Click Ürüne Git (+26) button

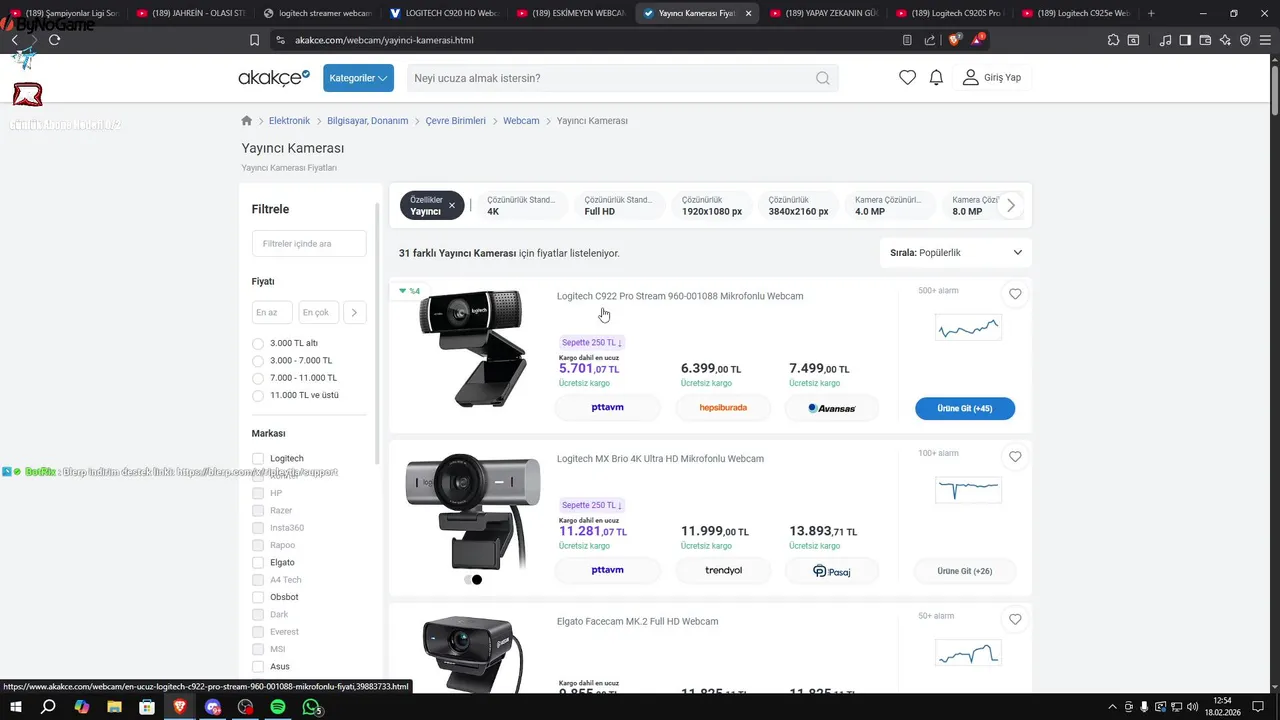tap(965, 571)
